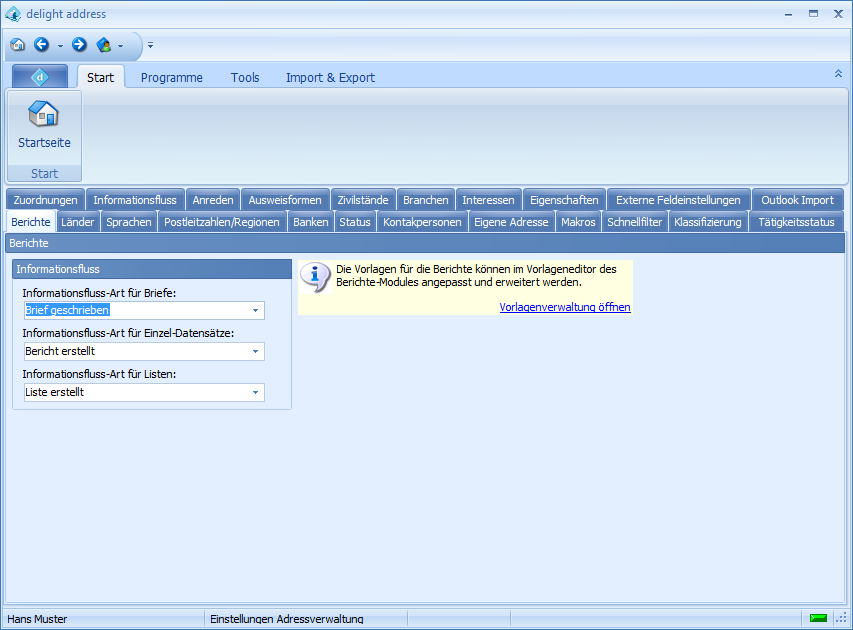Click the Startseite house icon in ribbon
Screen dimensions: 853x630
tap(44, 114)
